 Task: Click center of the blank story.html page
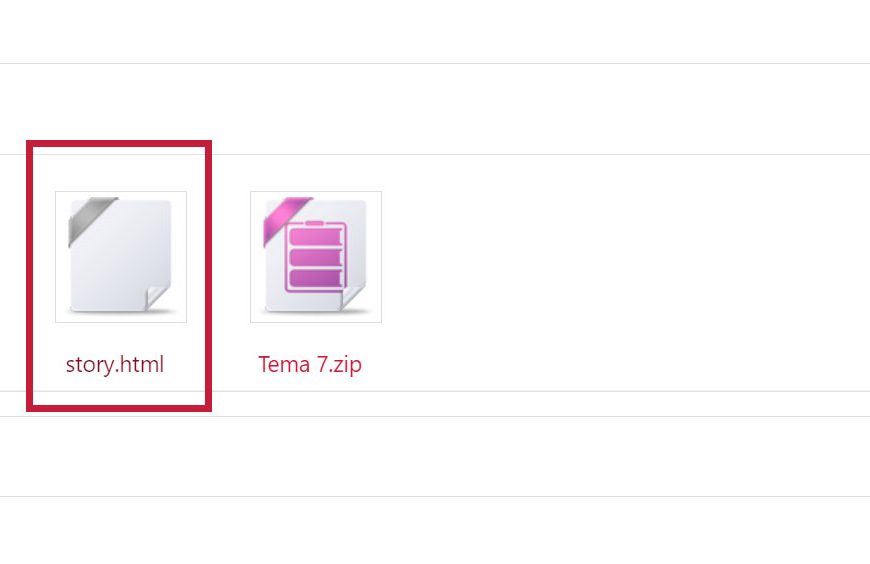tap(120, 256)
